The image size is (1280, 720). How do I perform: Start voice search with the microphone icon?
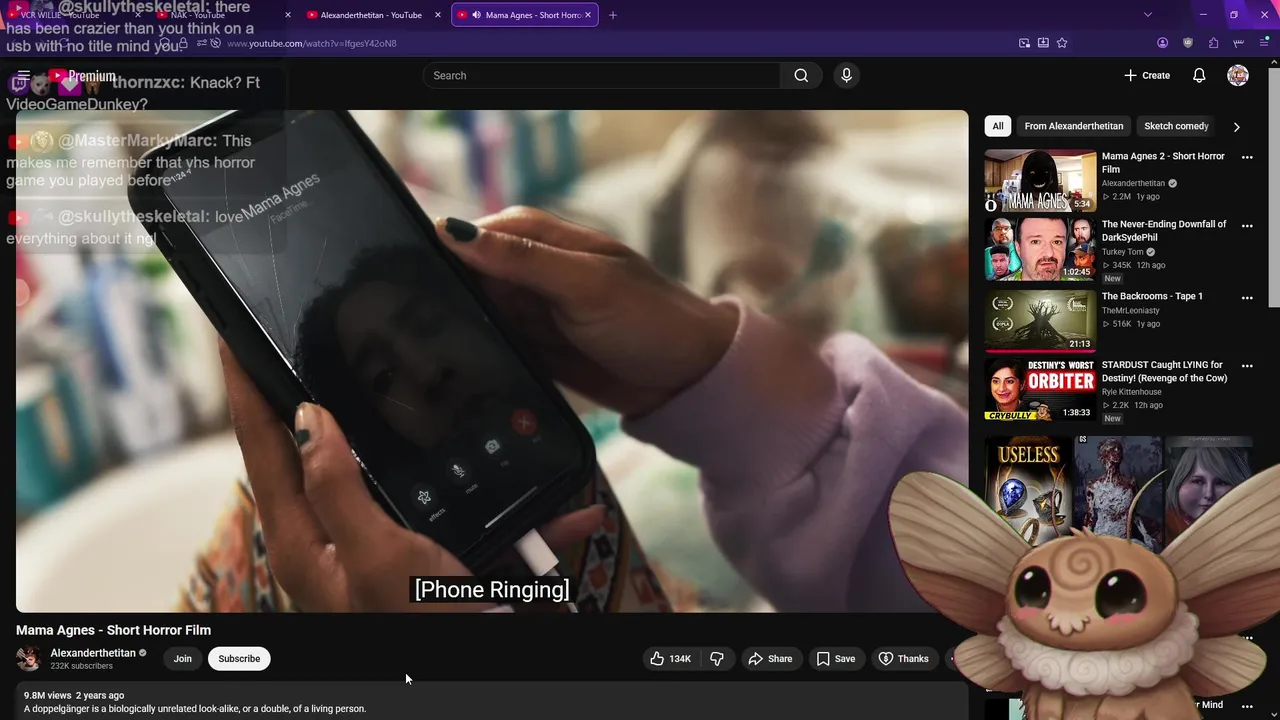(x=846, y=75)
